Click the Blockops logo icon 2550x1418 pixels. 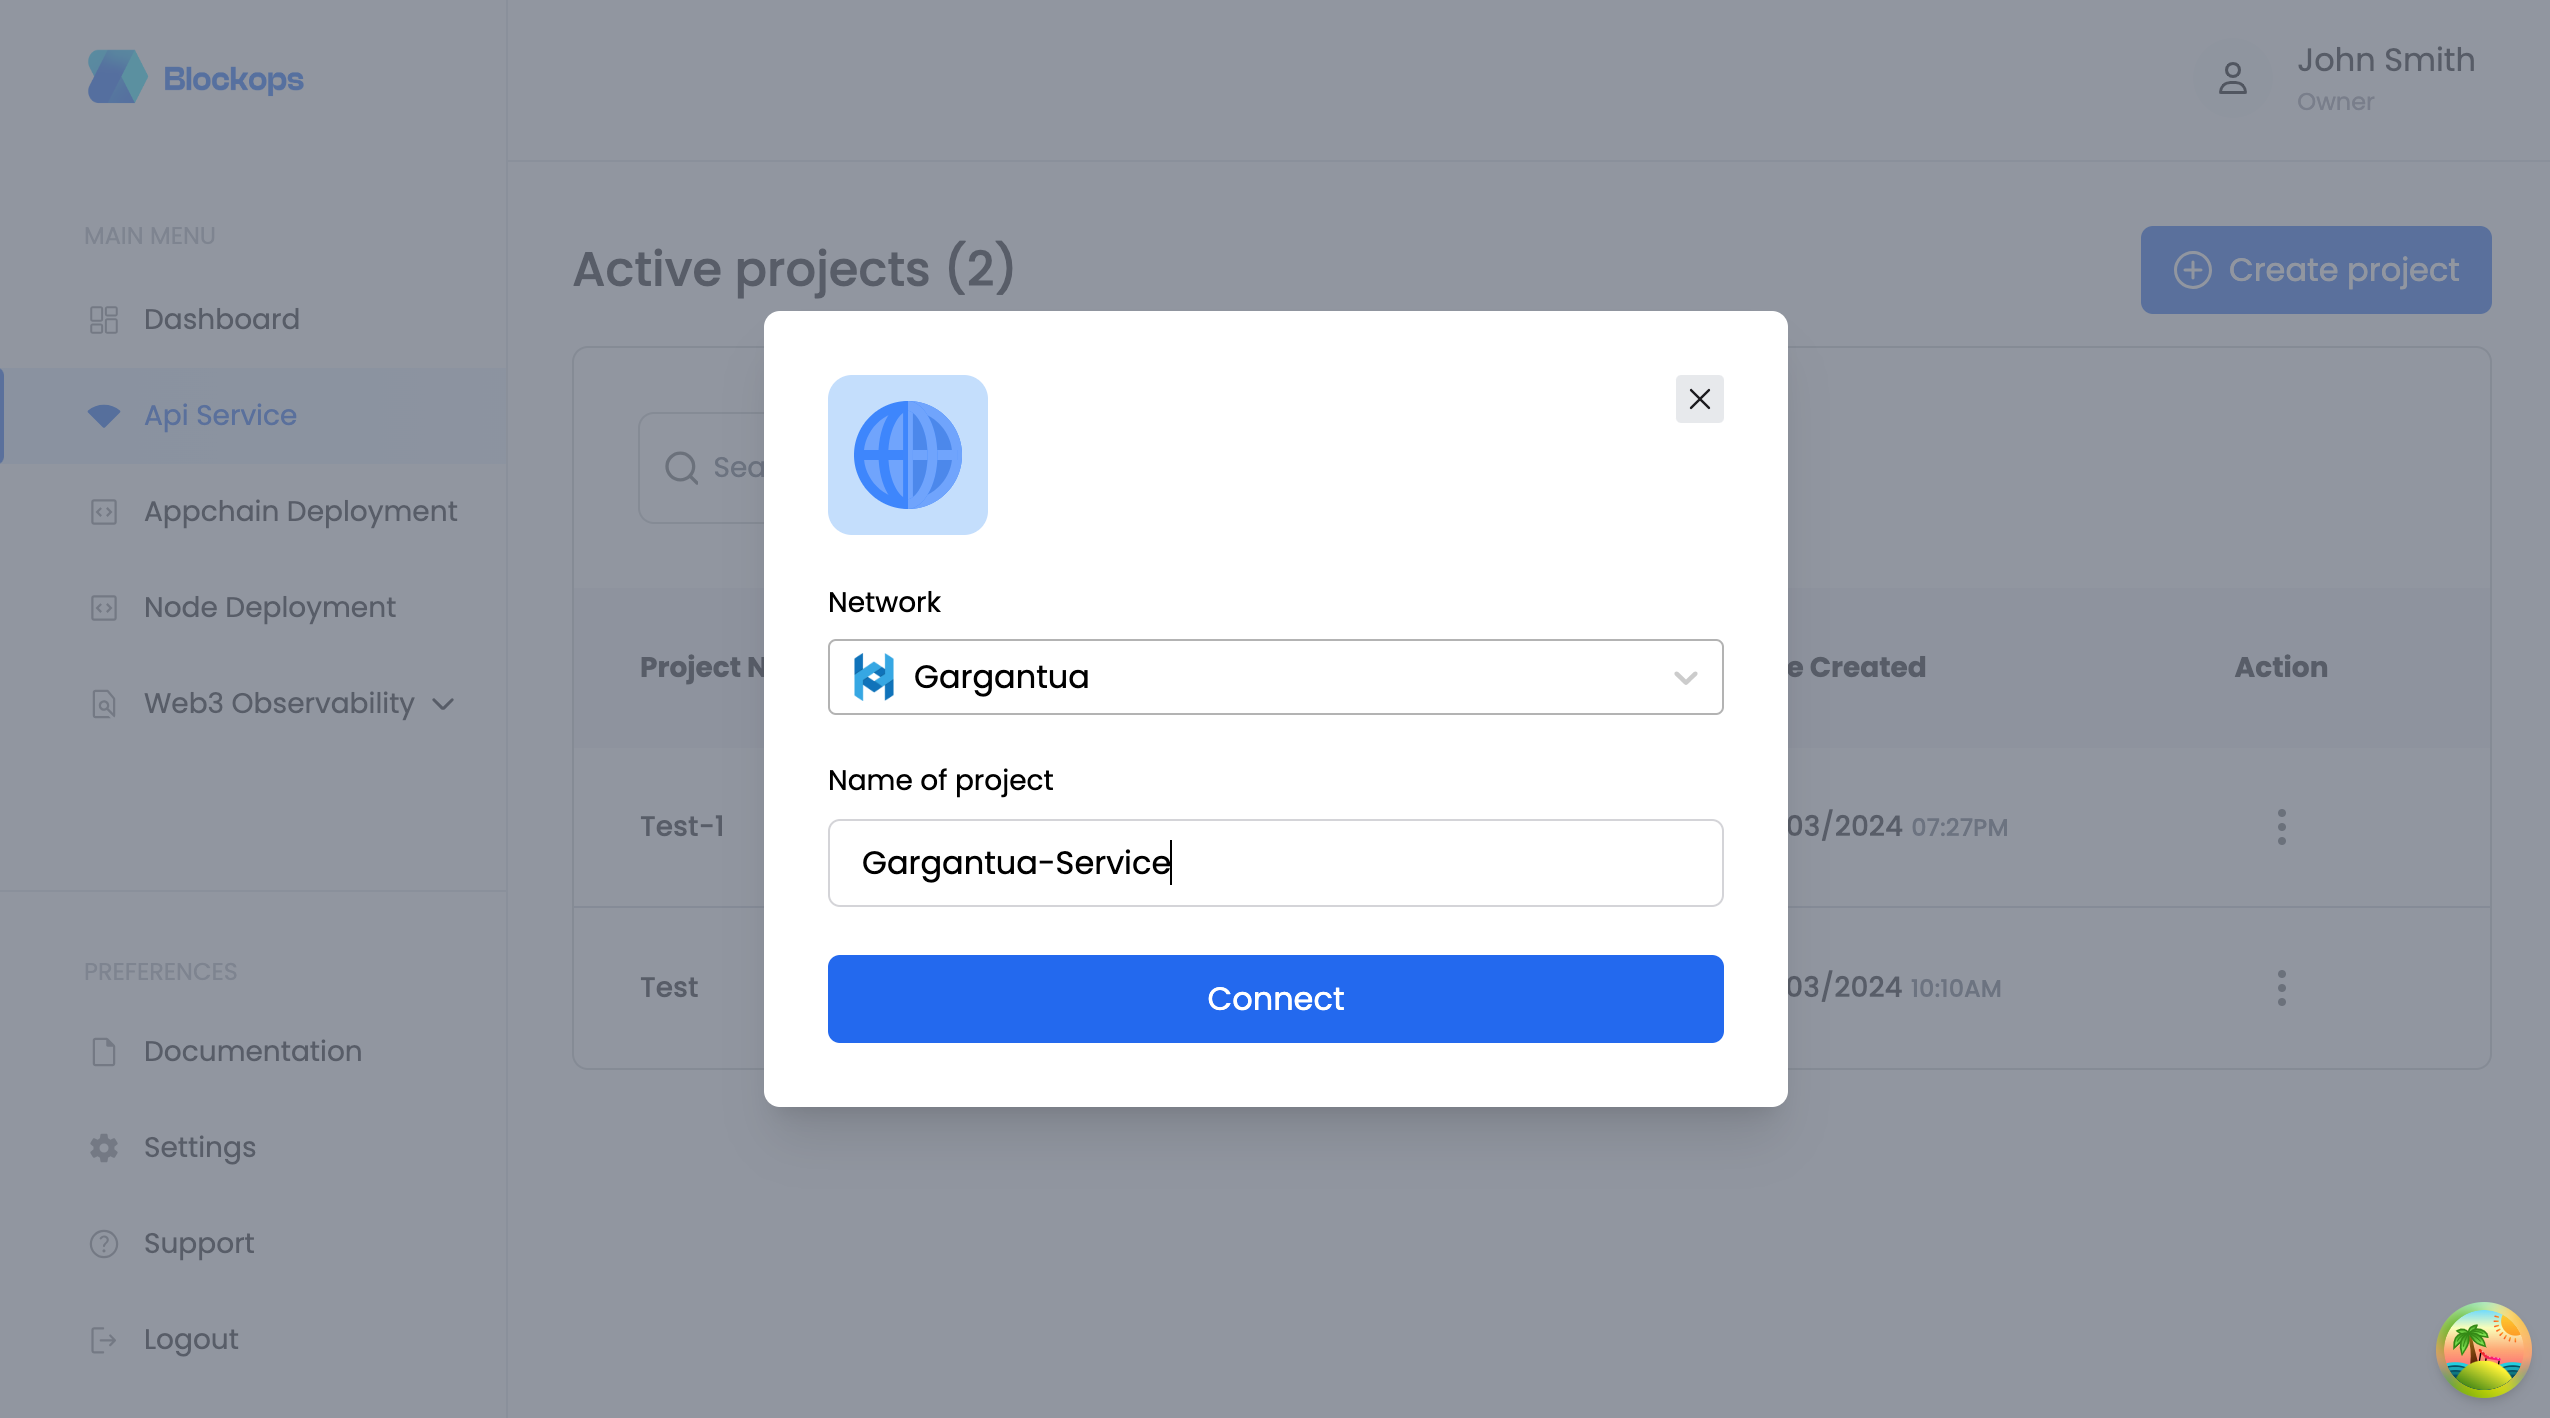117,77
